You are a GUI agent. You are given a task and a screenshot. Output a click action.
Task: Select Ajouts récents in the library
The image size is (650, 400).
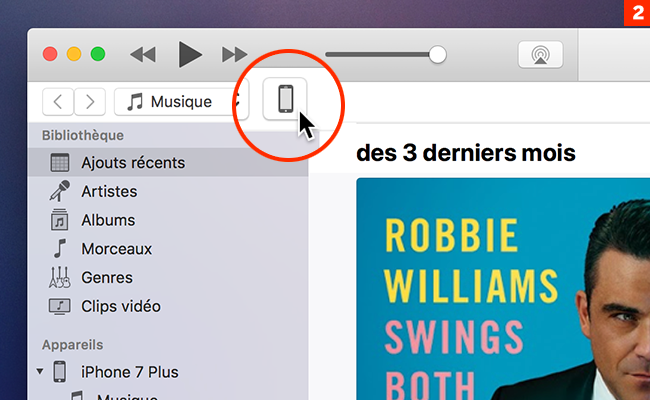168,162
